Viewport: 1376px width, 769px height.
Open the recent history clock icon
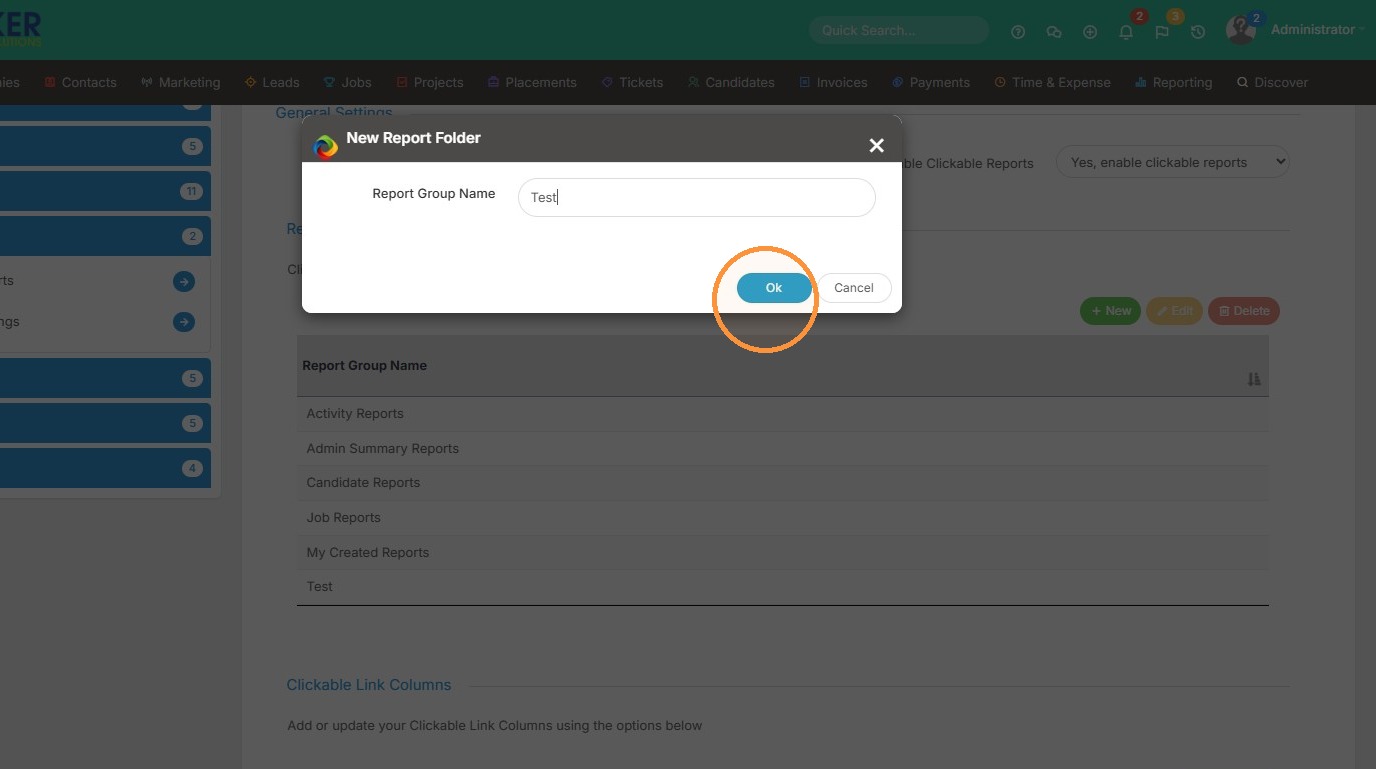click(1198, 32)
